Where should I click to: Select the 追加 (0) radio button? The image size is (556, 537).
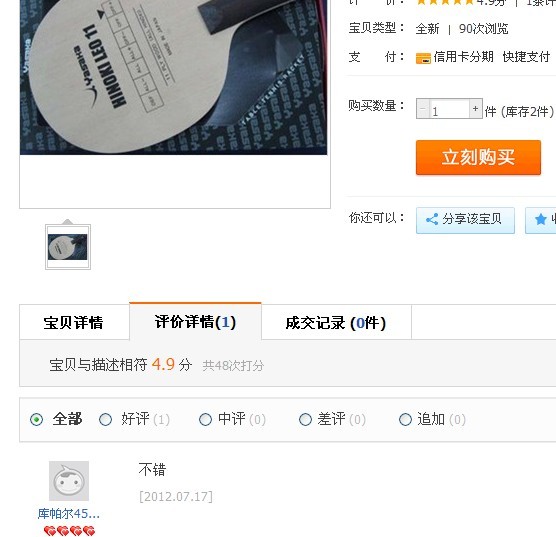click(405, 420)
